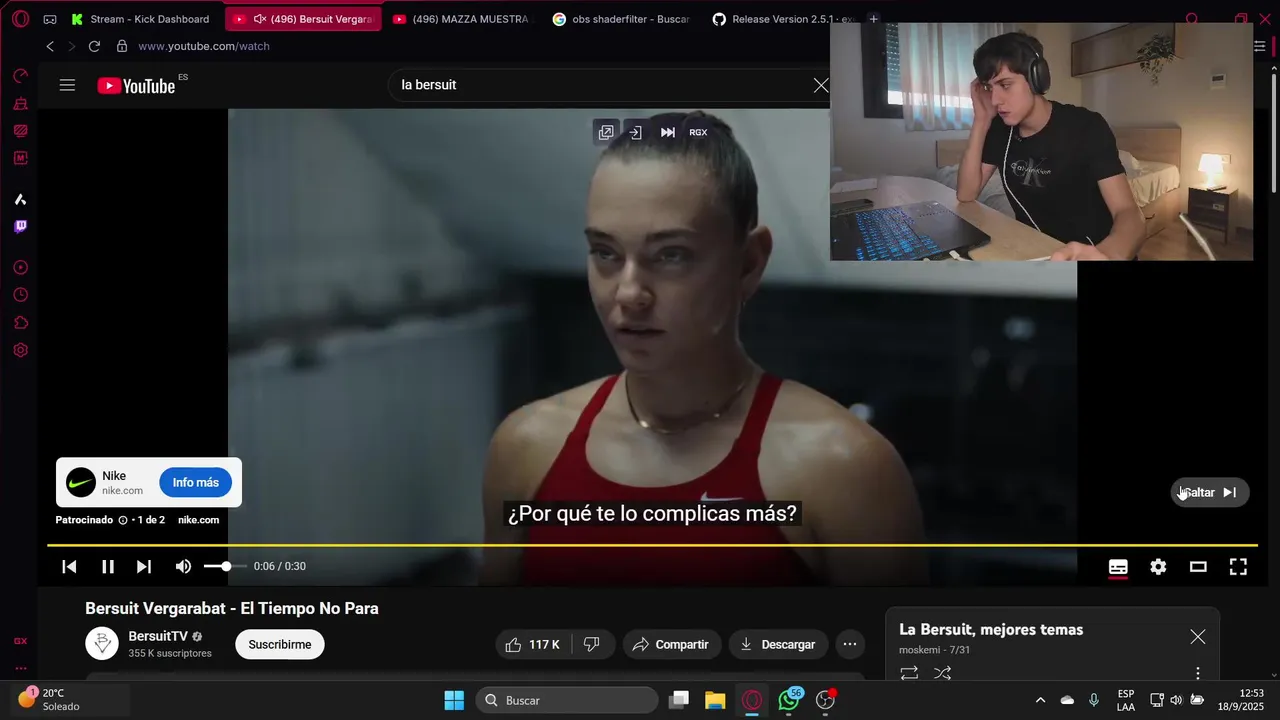Switch to MAZZA MUESTRA YouTube tab
The width and height of the screenshot is (1280, 720).
[462, 19]
